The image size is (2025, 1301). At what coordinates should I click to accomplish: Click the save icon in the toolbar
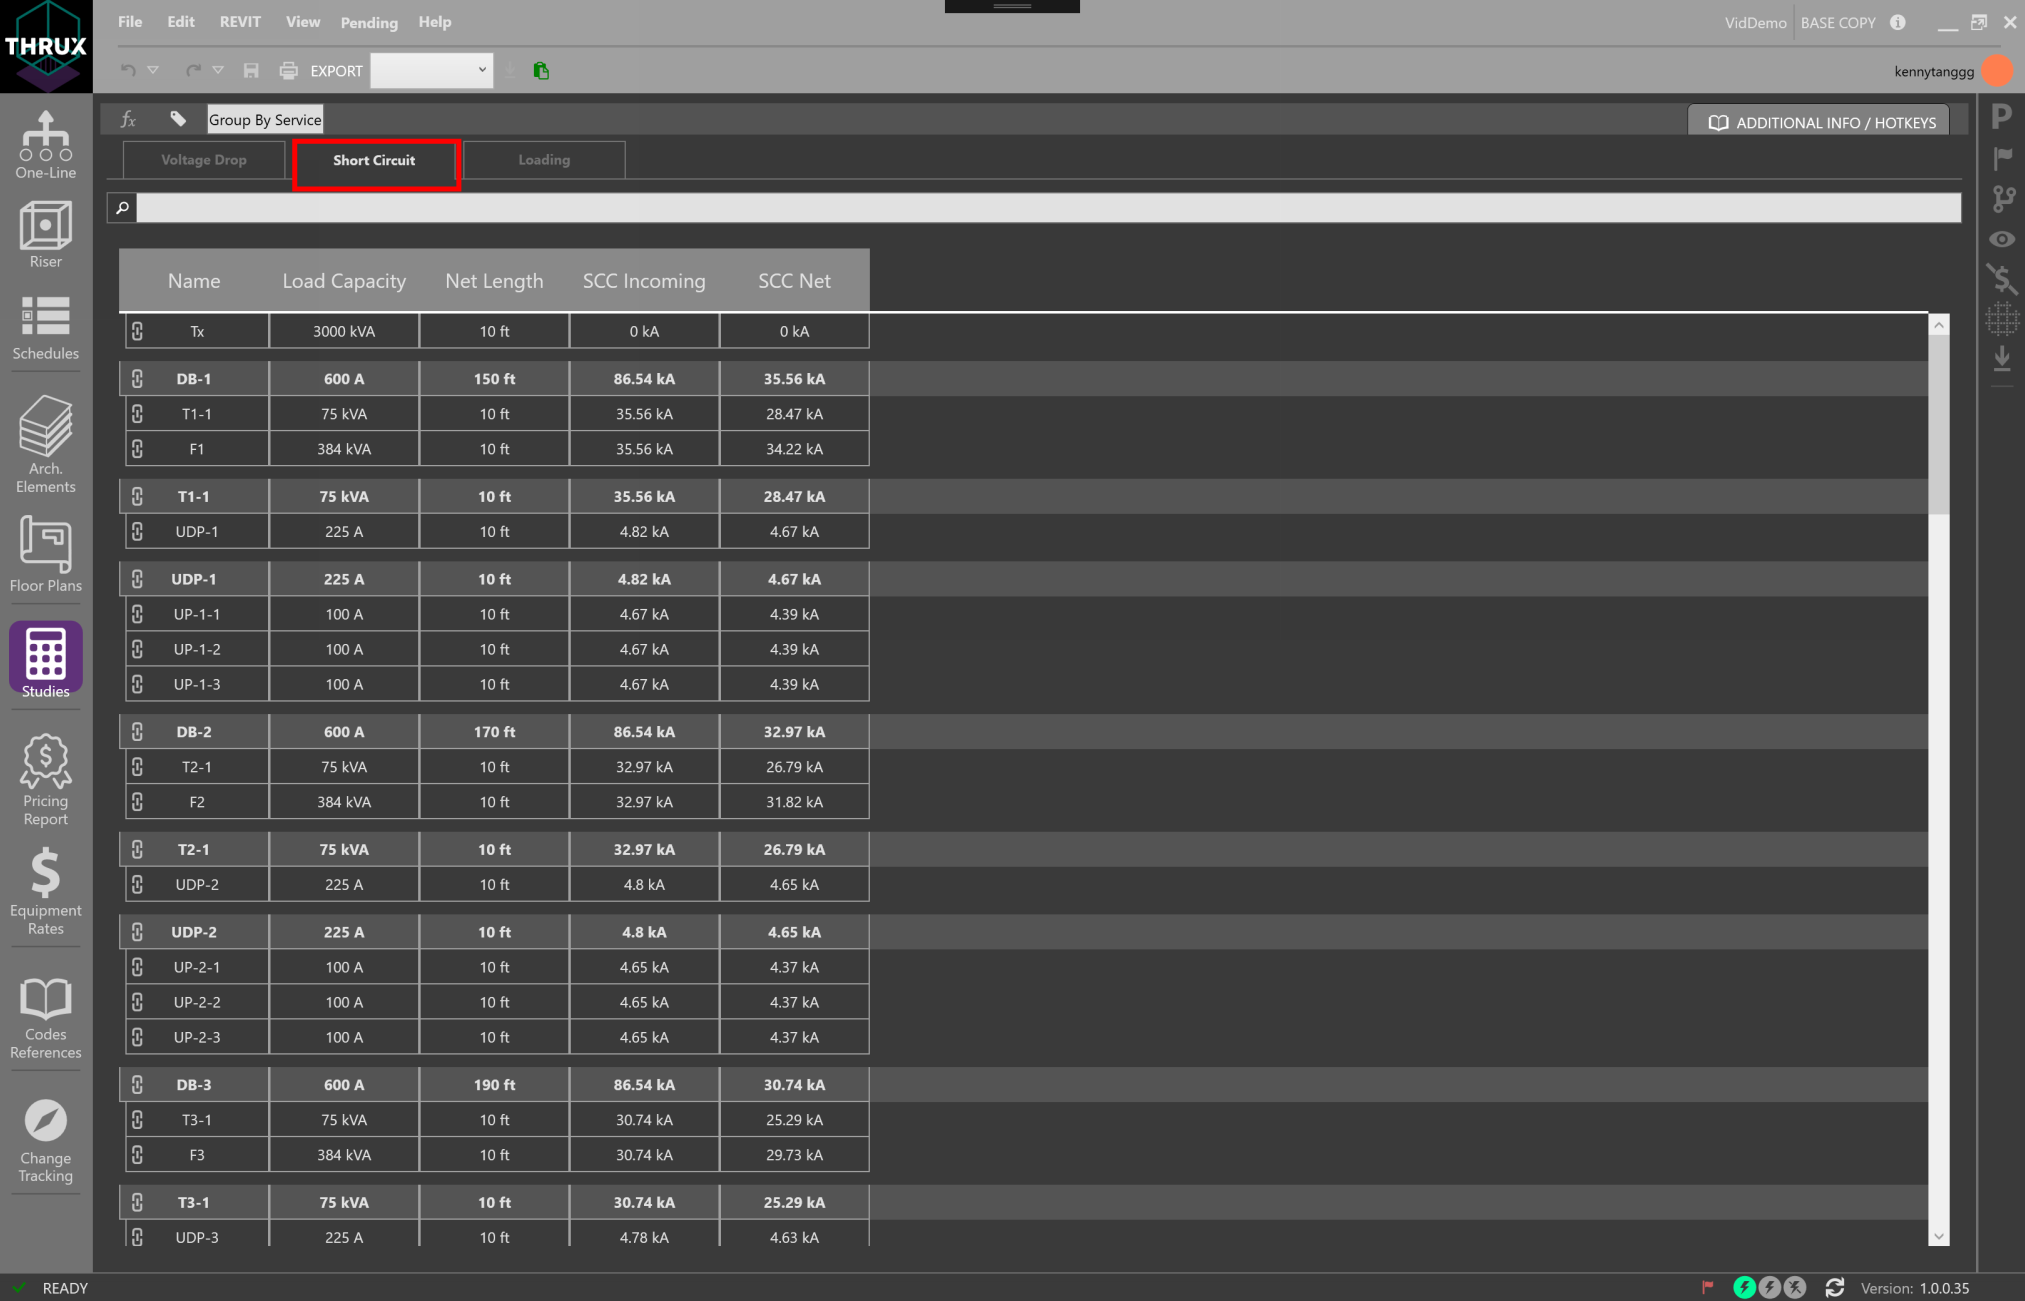click(251, 70)
